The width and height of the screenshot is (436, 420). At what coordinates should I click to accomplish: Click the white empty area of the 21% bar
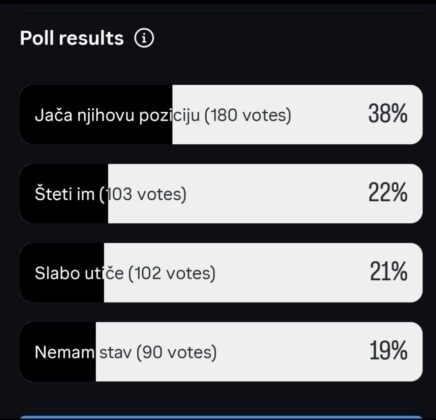tap(290, 273)
